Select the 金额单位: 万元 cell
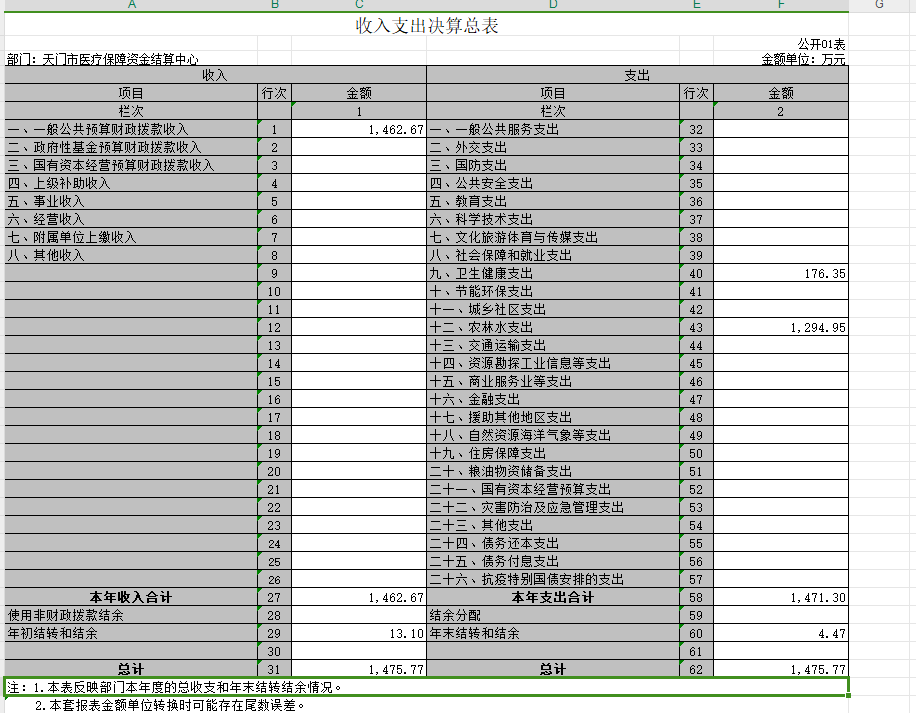Viewport: 916px width, 713px height. 780,58
